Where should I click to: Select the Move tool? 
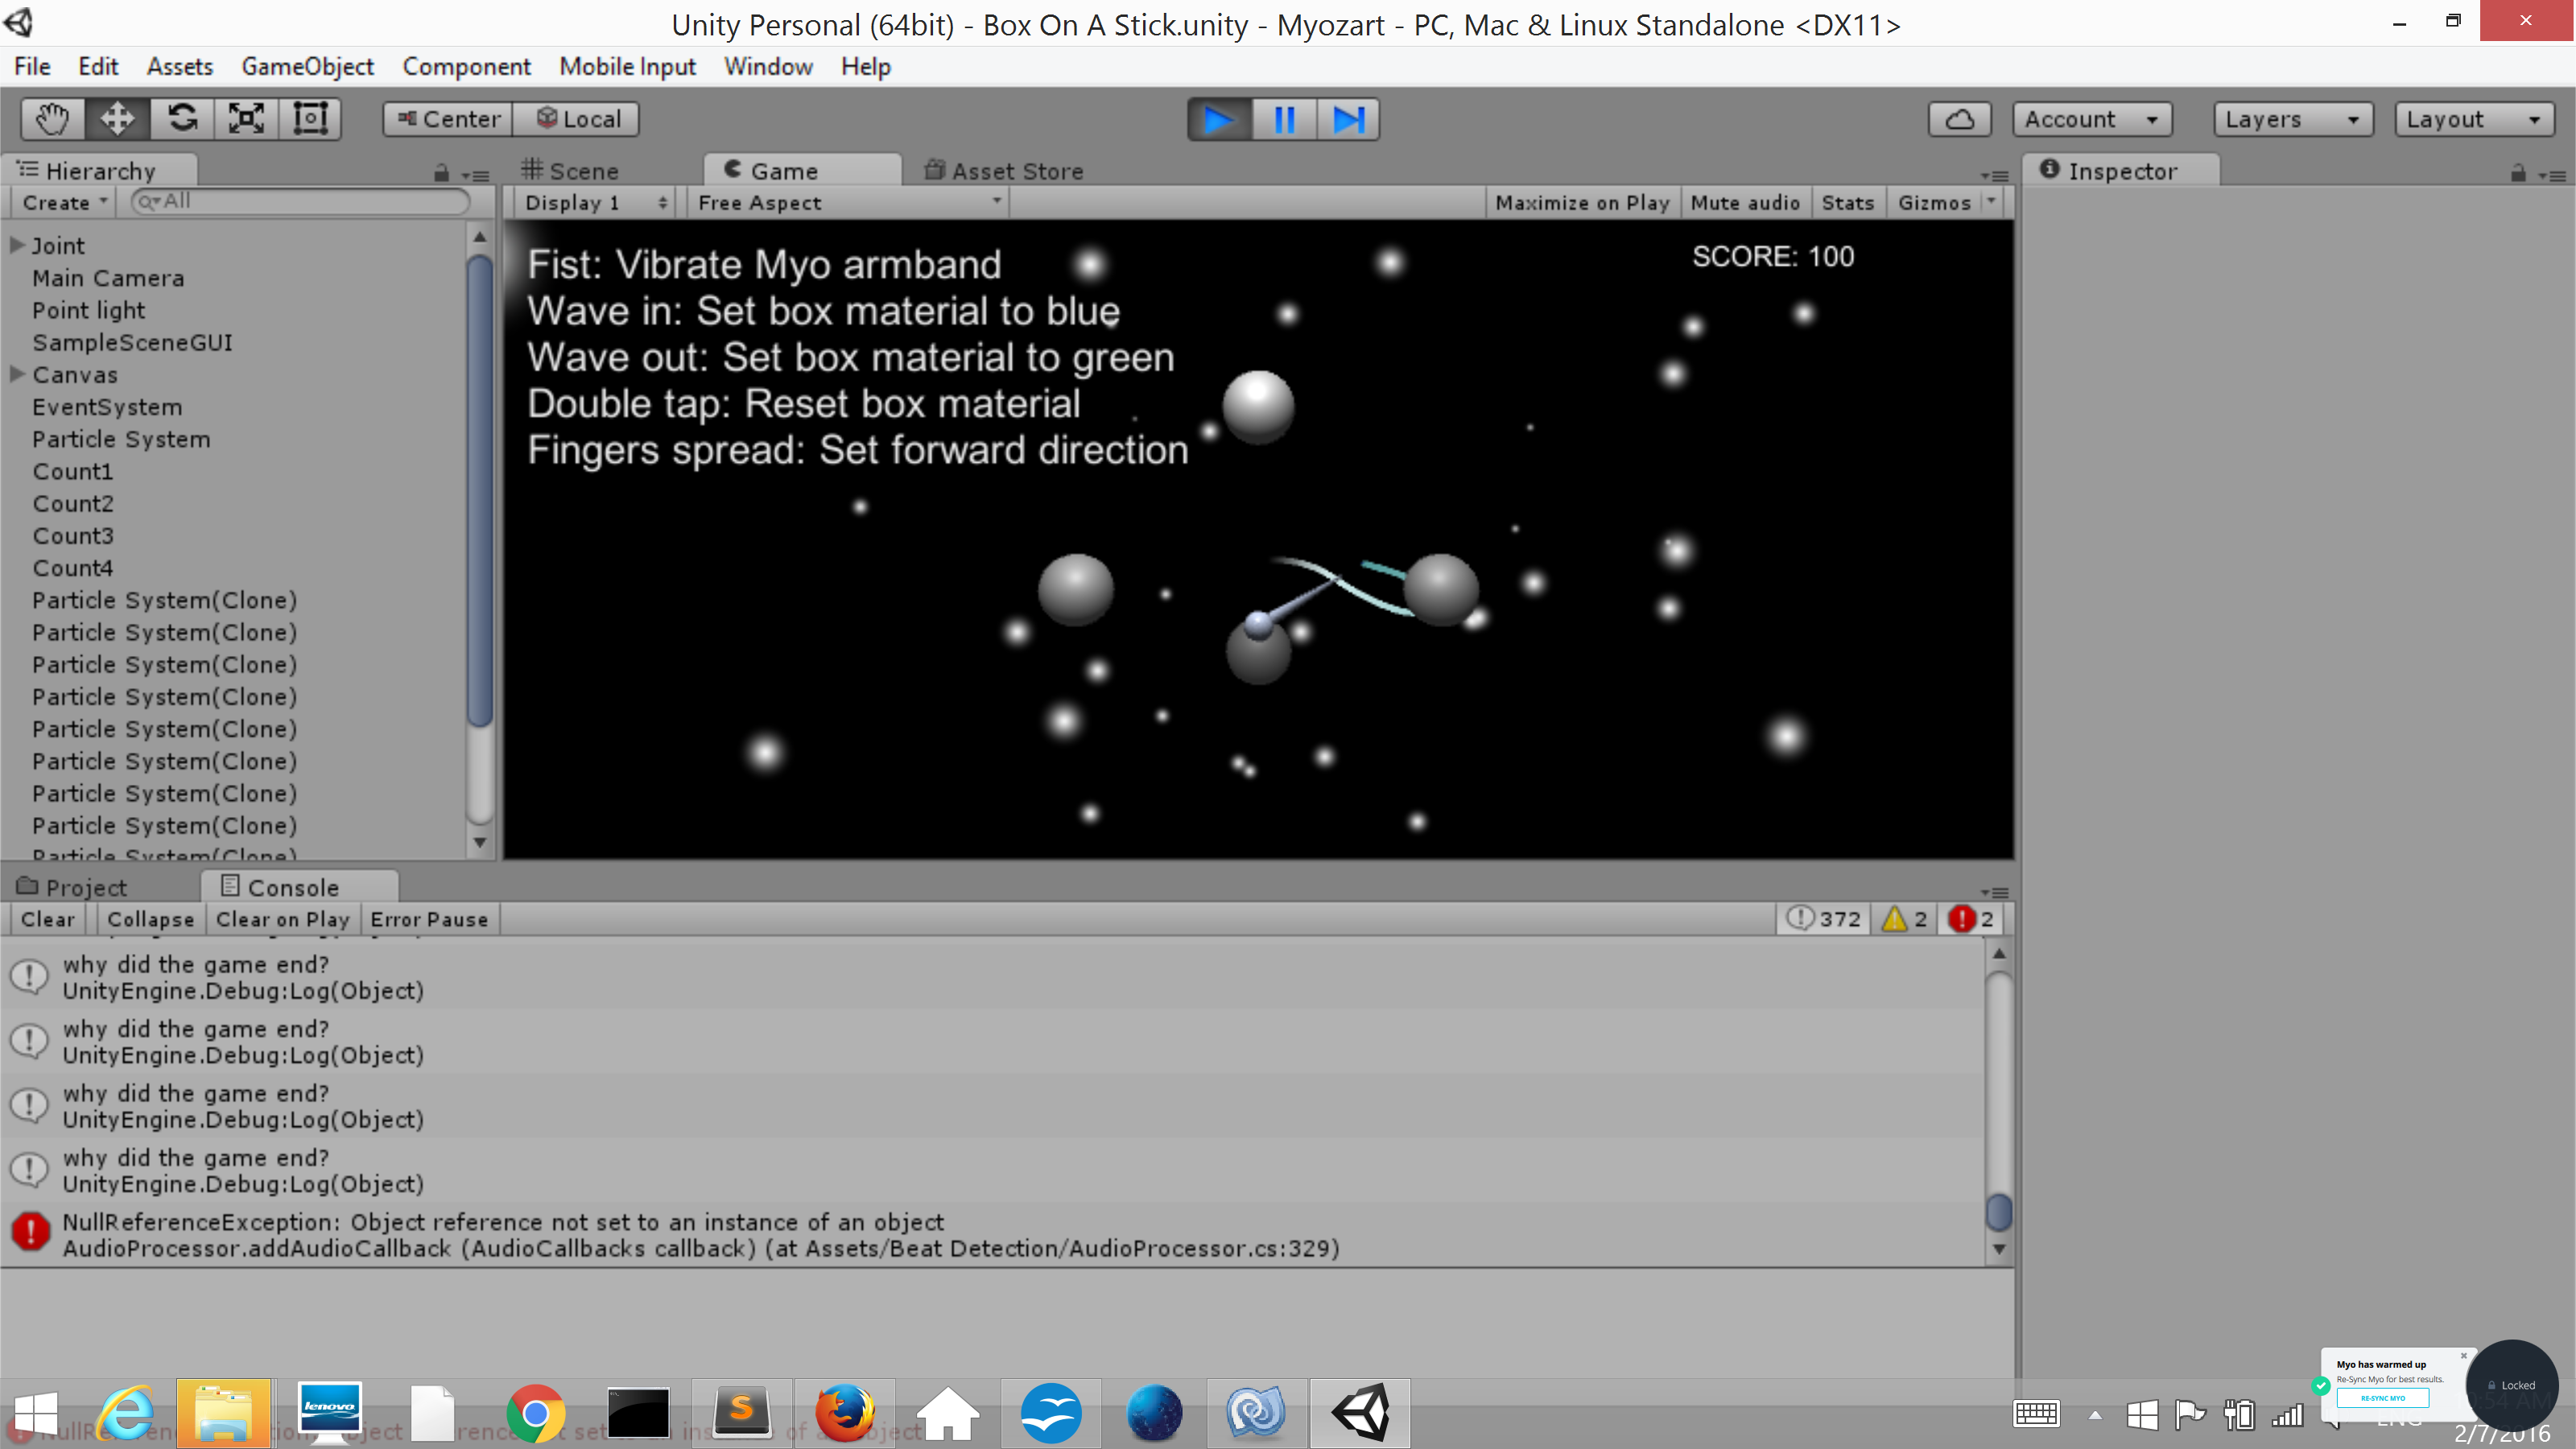pyautogui.click(x=117, y=119)
